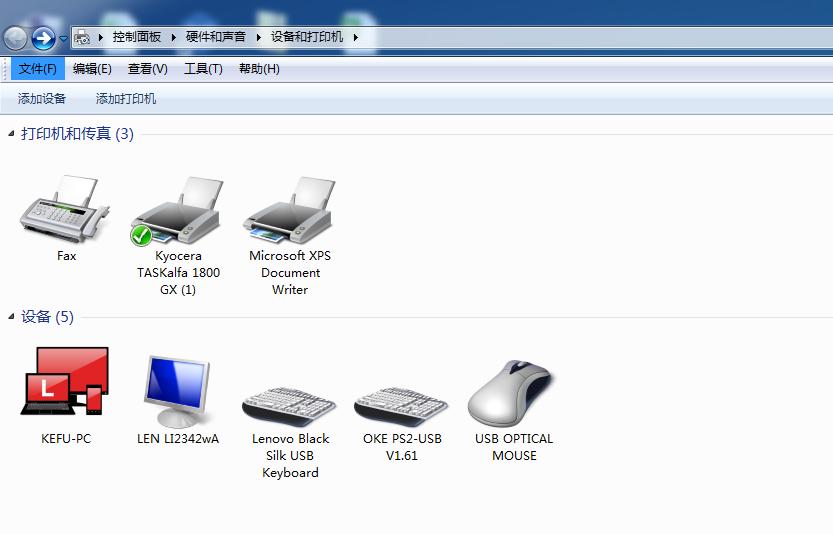Open the recent pages dropdown arrow
Viewport: 833px width, 534px height.
click(64, 38)
